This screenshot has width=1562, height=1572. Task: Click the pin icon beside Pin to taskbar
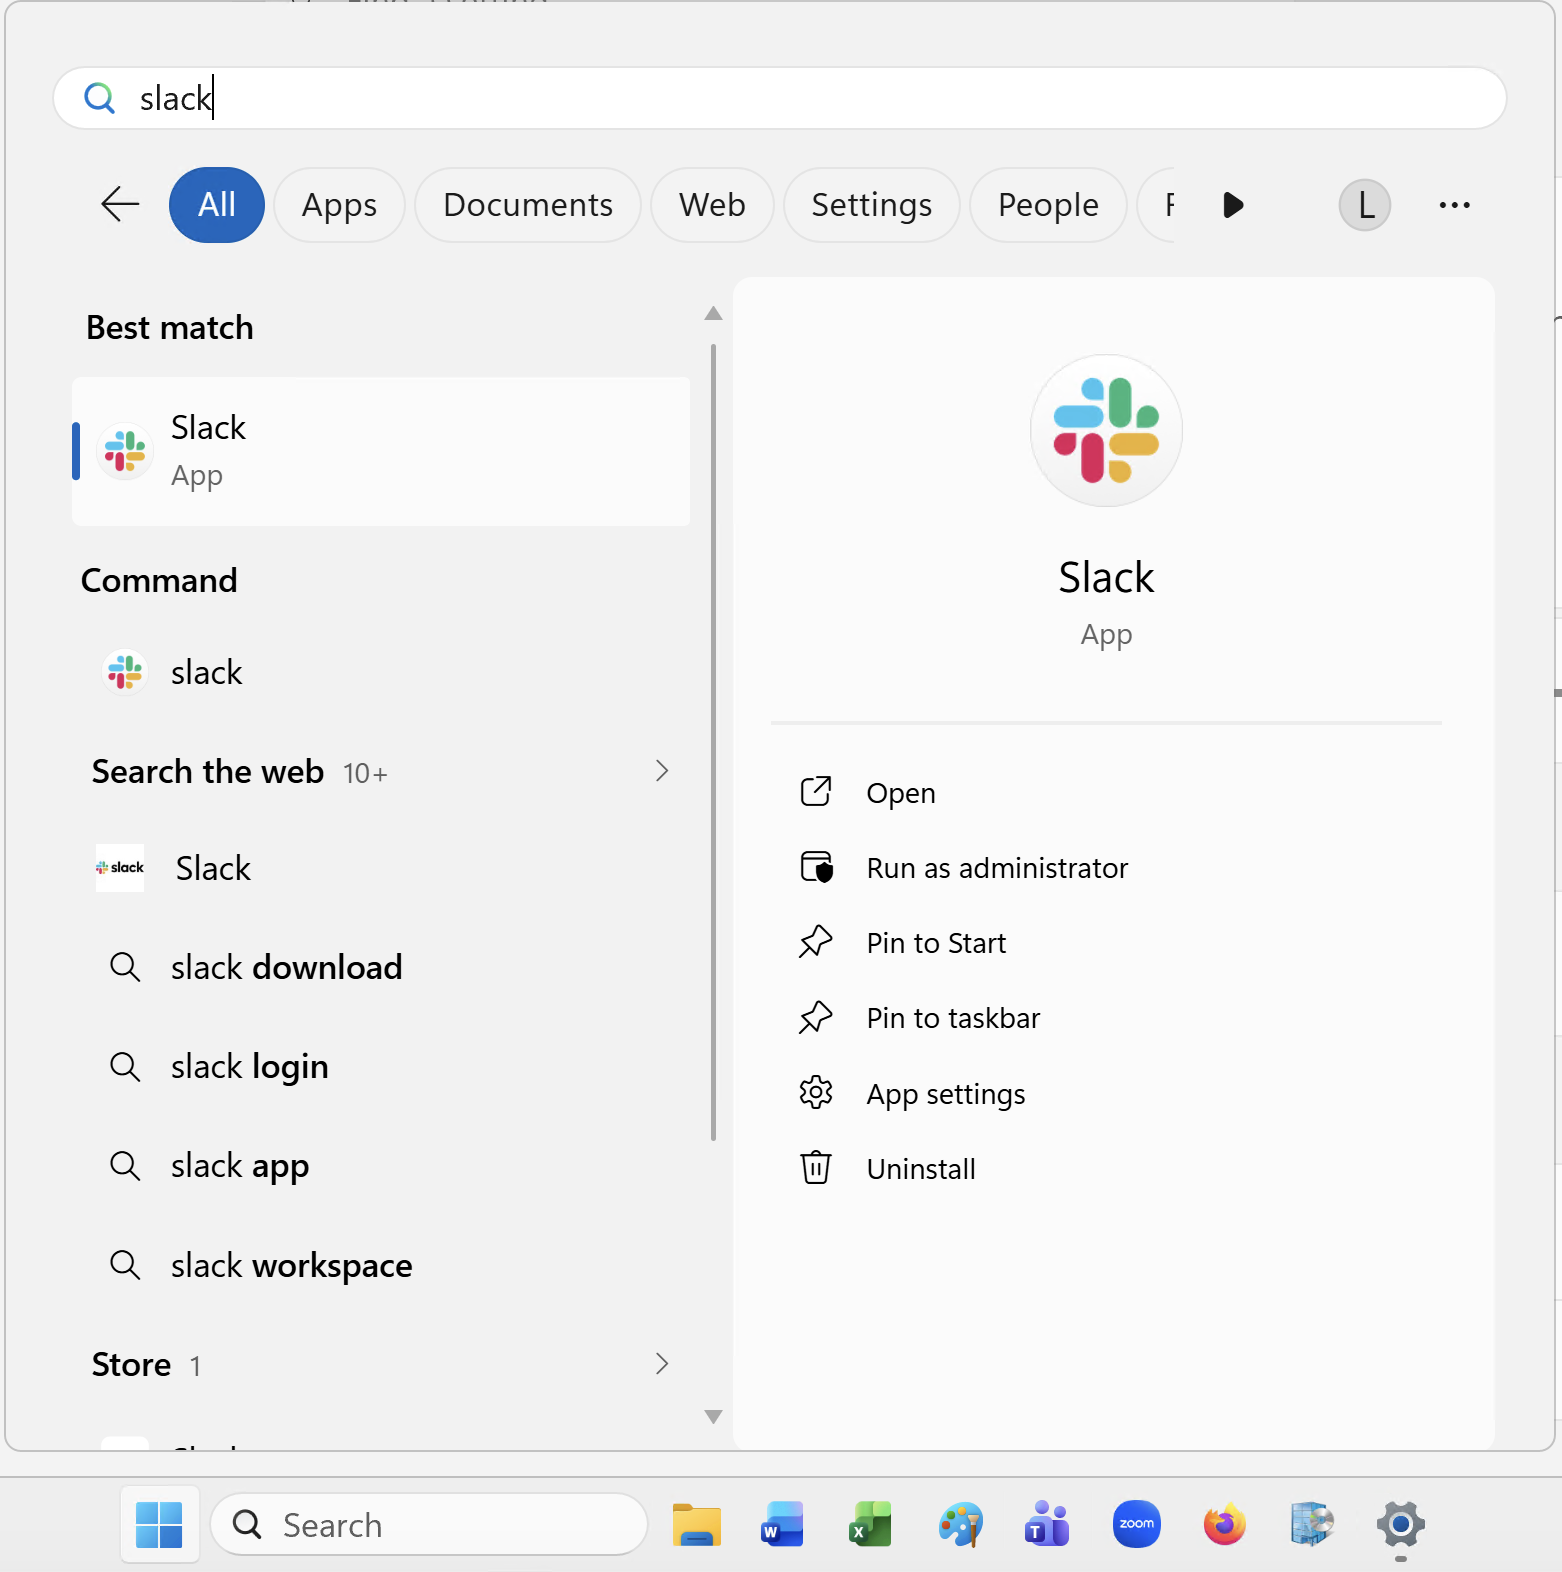pyautogui.click(x=816, y=1017)
